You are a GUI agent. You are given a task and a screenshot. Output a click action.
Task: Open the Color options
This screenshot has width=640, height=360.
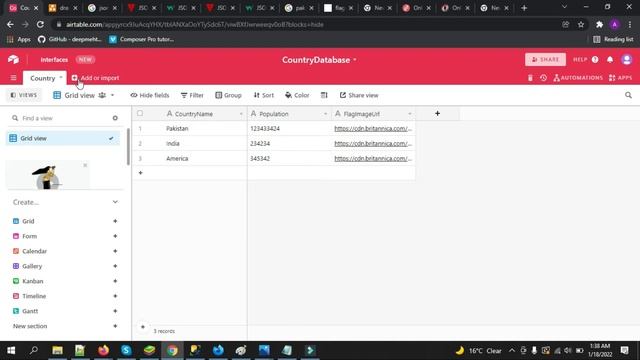(297, 95)
